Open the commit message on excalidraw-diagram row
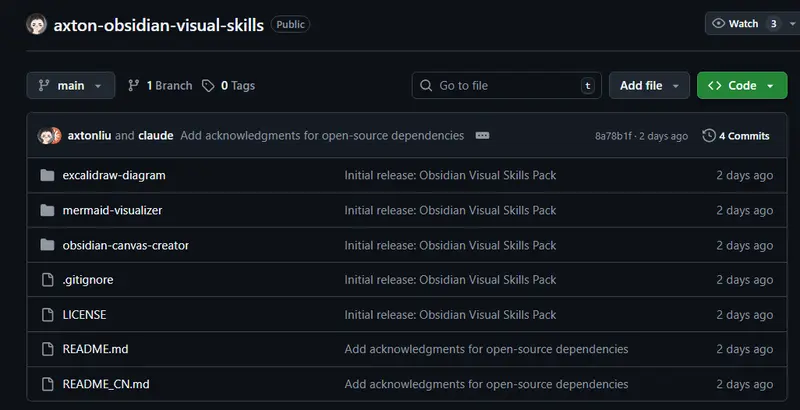 (450, 175)
